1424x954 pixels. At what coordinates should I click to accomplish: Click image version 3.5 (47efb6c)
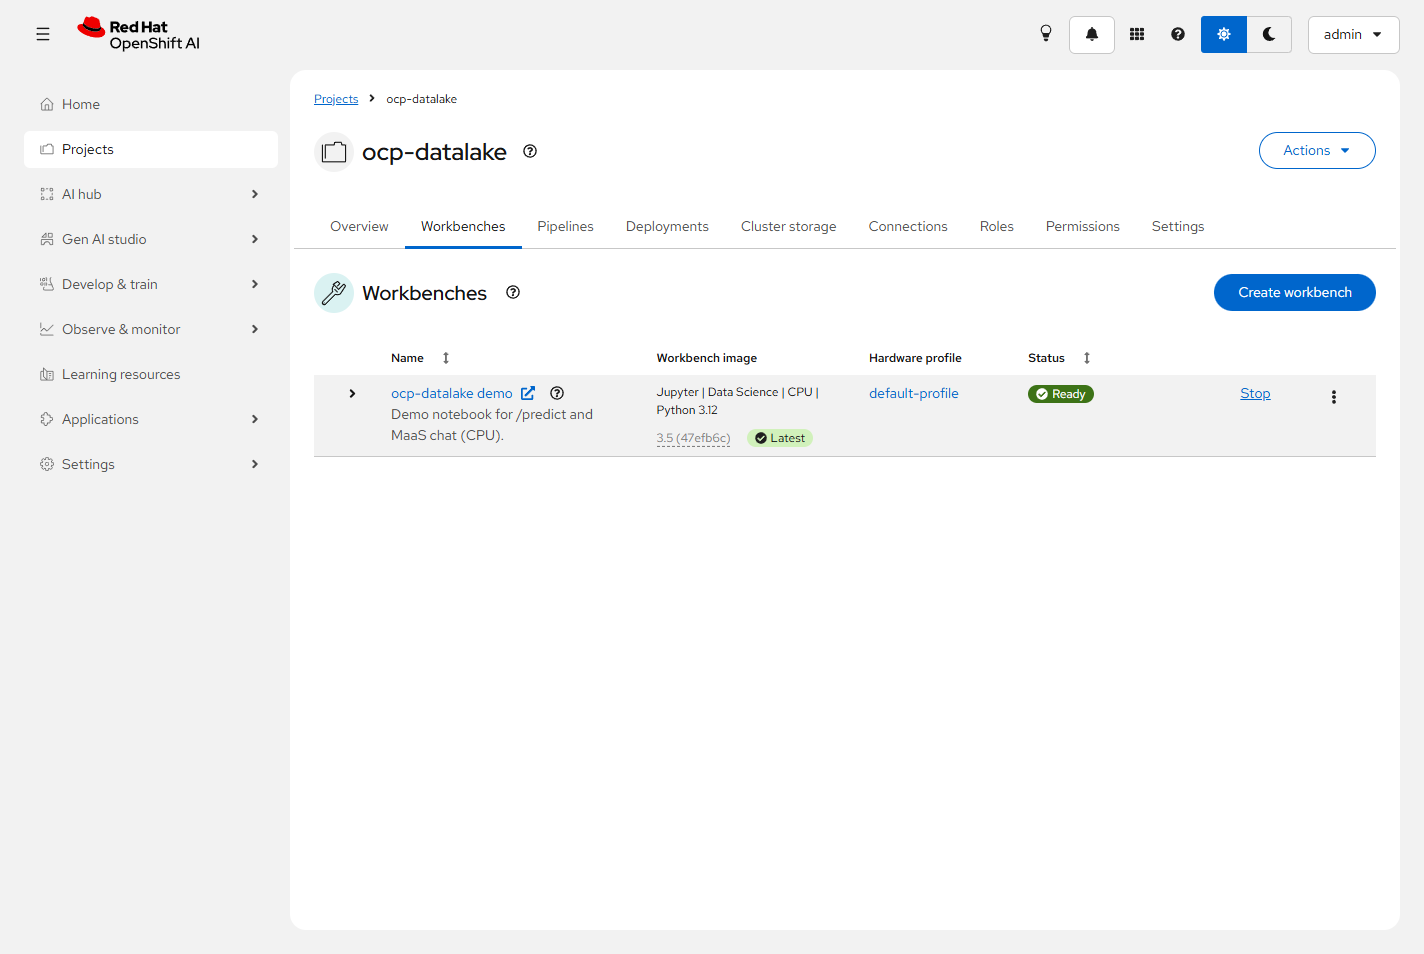pyautogui.click(x=693, y=438)
